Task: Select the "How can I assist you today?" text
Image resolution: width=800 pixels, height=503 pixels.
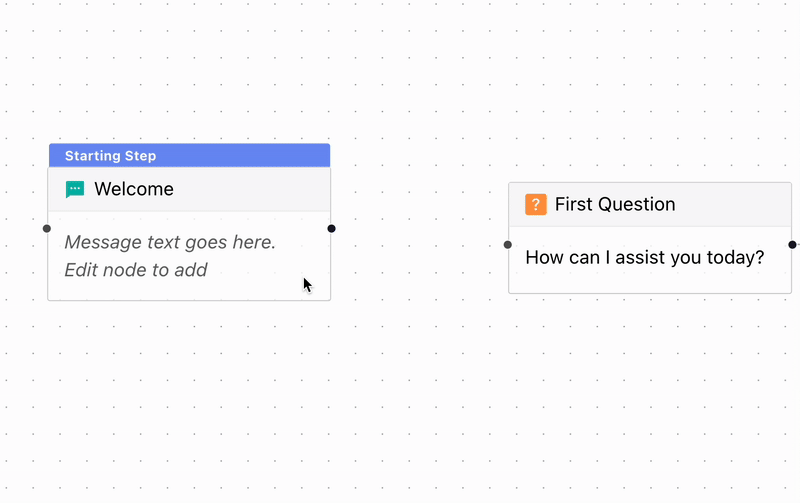Action: (645, 258)
